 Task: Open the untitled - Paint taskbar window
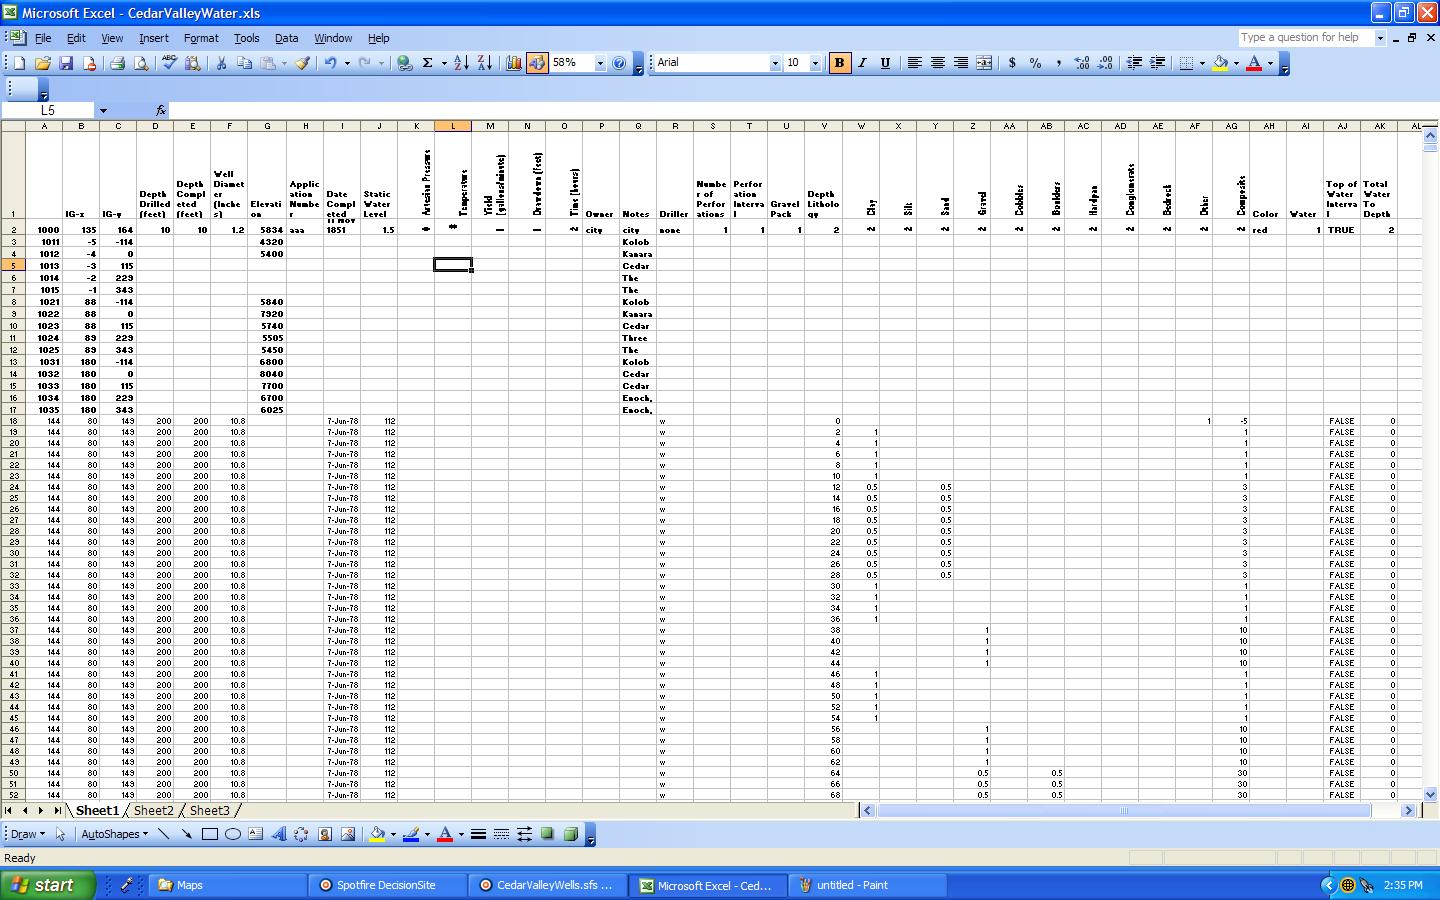click(x=868, y=885)
